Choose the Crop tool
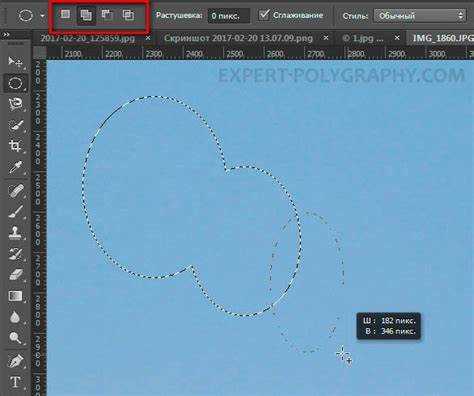The image size is (474, 396). (x=15, y=146)
